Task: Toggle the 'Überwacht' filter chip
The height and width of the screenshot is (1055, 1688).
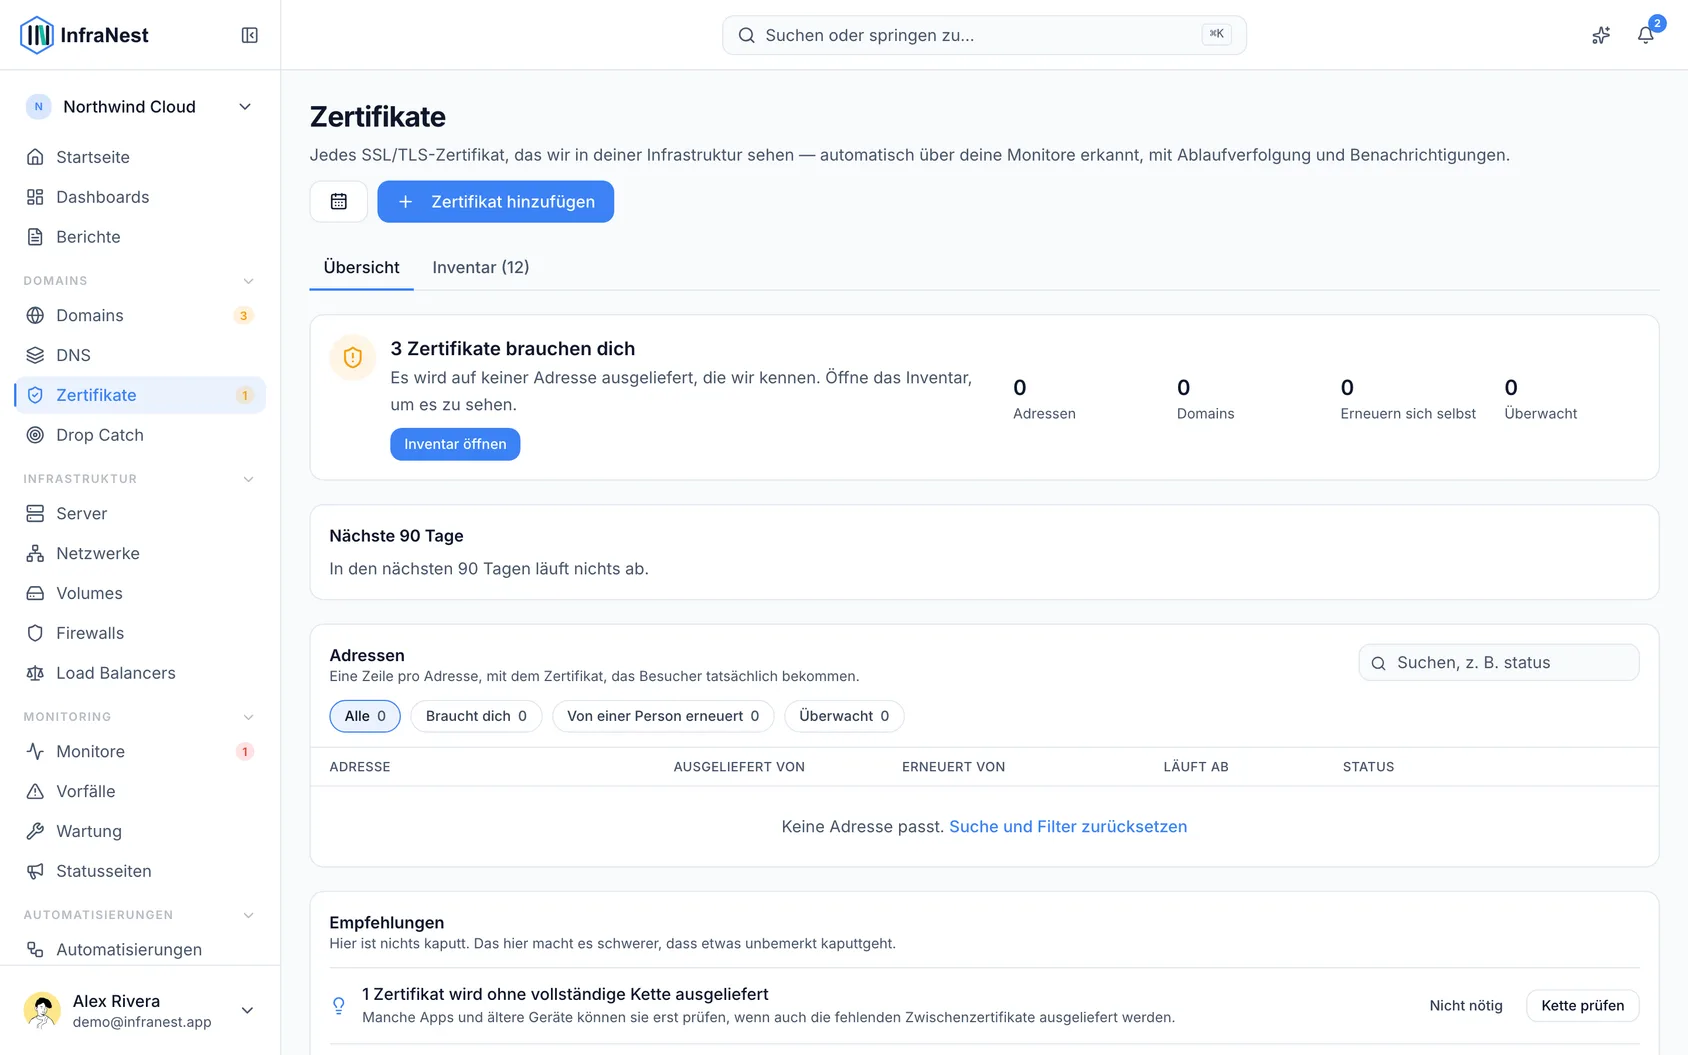Action: click(x=844, y=716)
